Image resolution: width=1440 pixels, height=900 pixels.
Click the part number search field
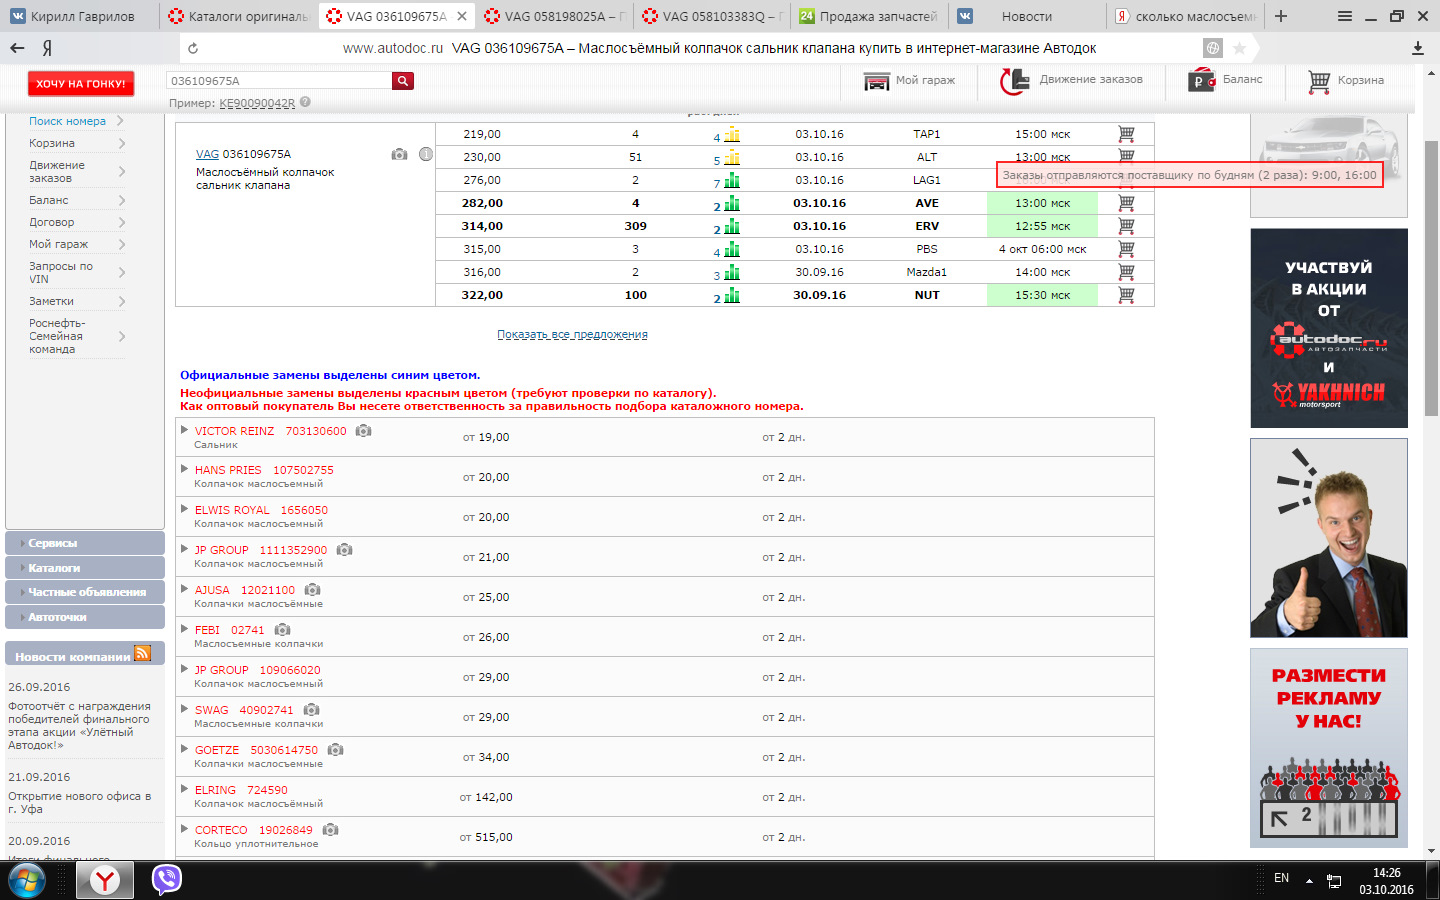tap(279, 81)
